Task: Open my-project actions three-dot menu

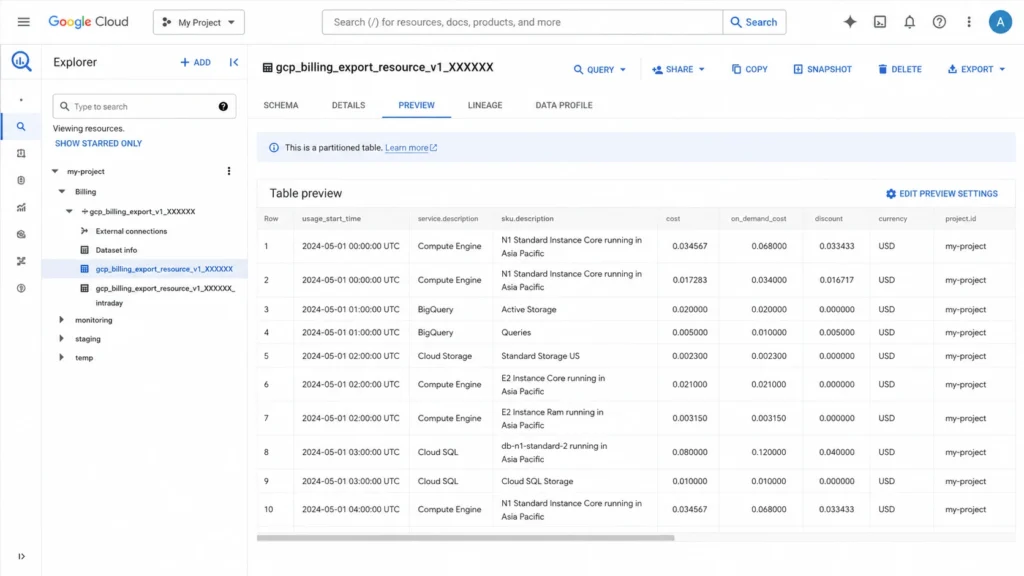Action: (x=229, y=171)
